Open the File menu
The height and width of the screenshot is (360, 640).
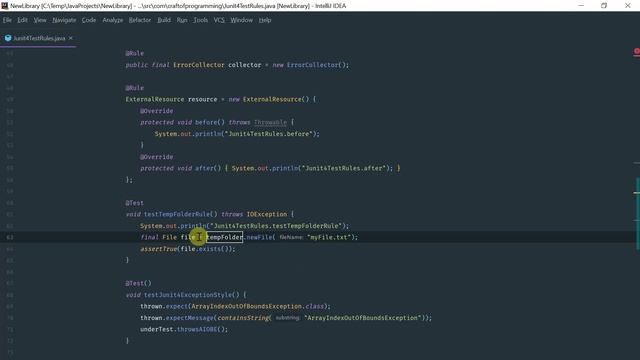[x=7, y=20]
